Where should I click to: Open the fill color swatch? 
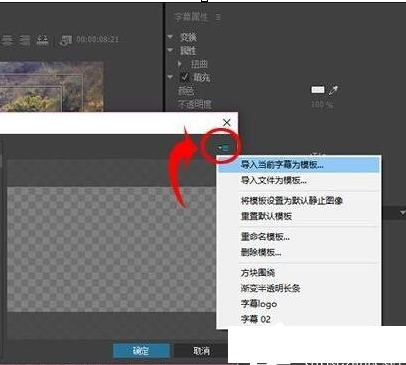click(318, 90)
